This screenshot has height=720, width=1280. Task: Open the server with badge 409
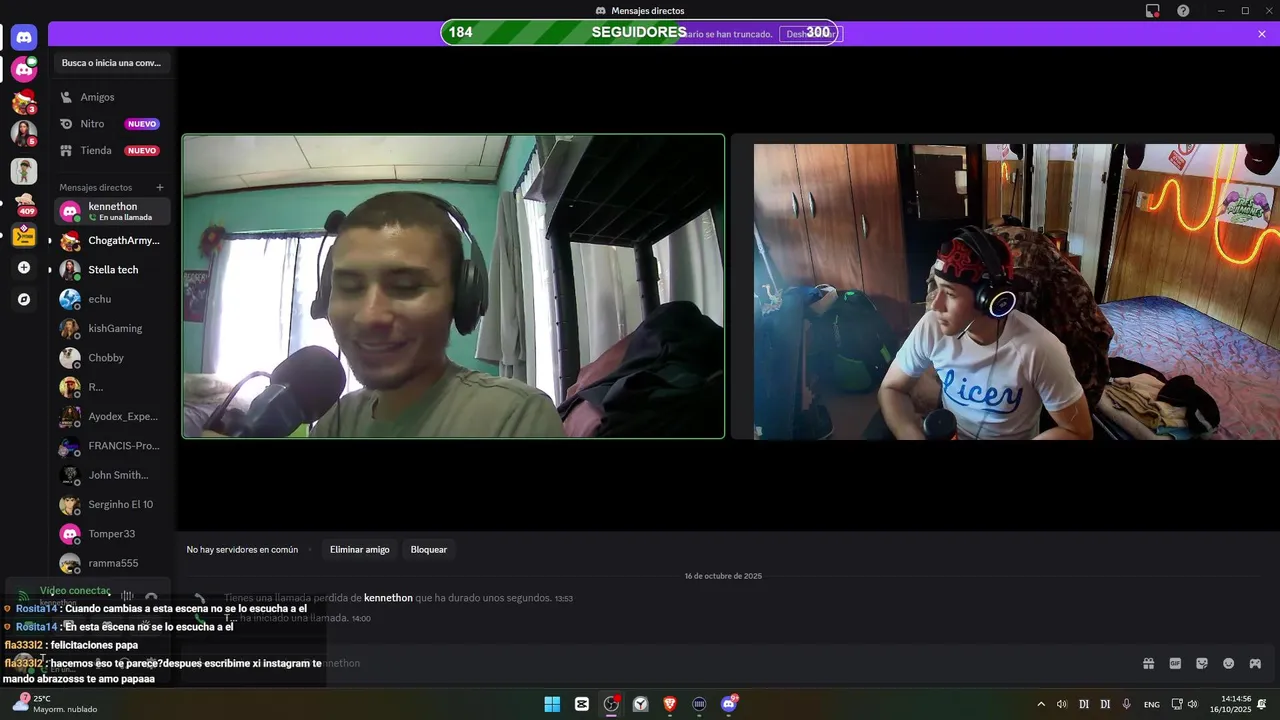(24, 204)
